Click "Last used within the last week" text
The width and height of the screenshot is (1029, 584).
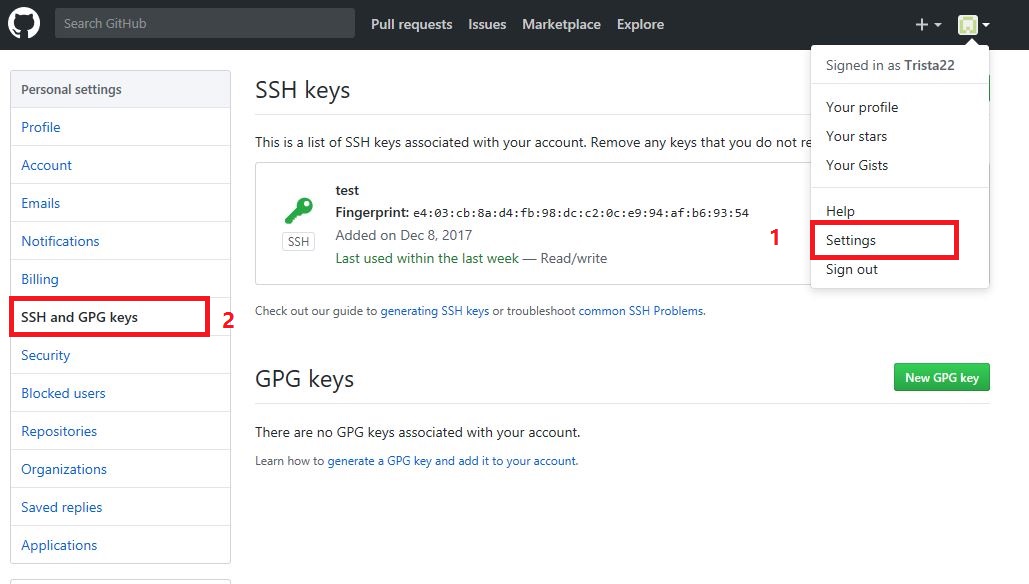click(427, 259)
